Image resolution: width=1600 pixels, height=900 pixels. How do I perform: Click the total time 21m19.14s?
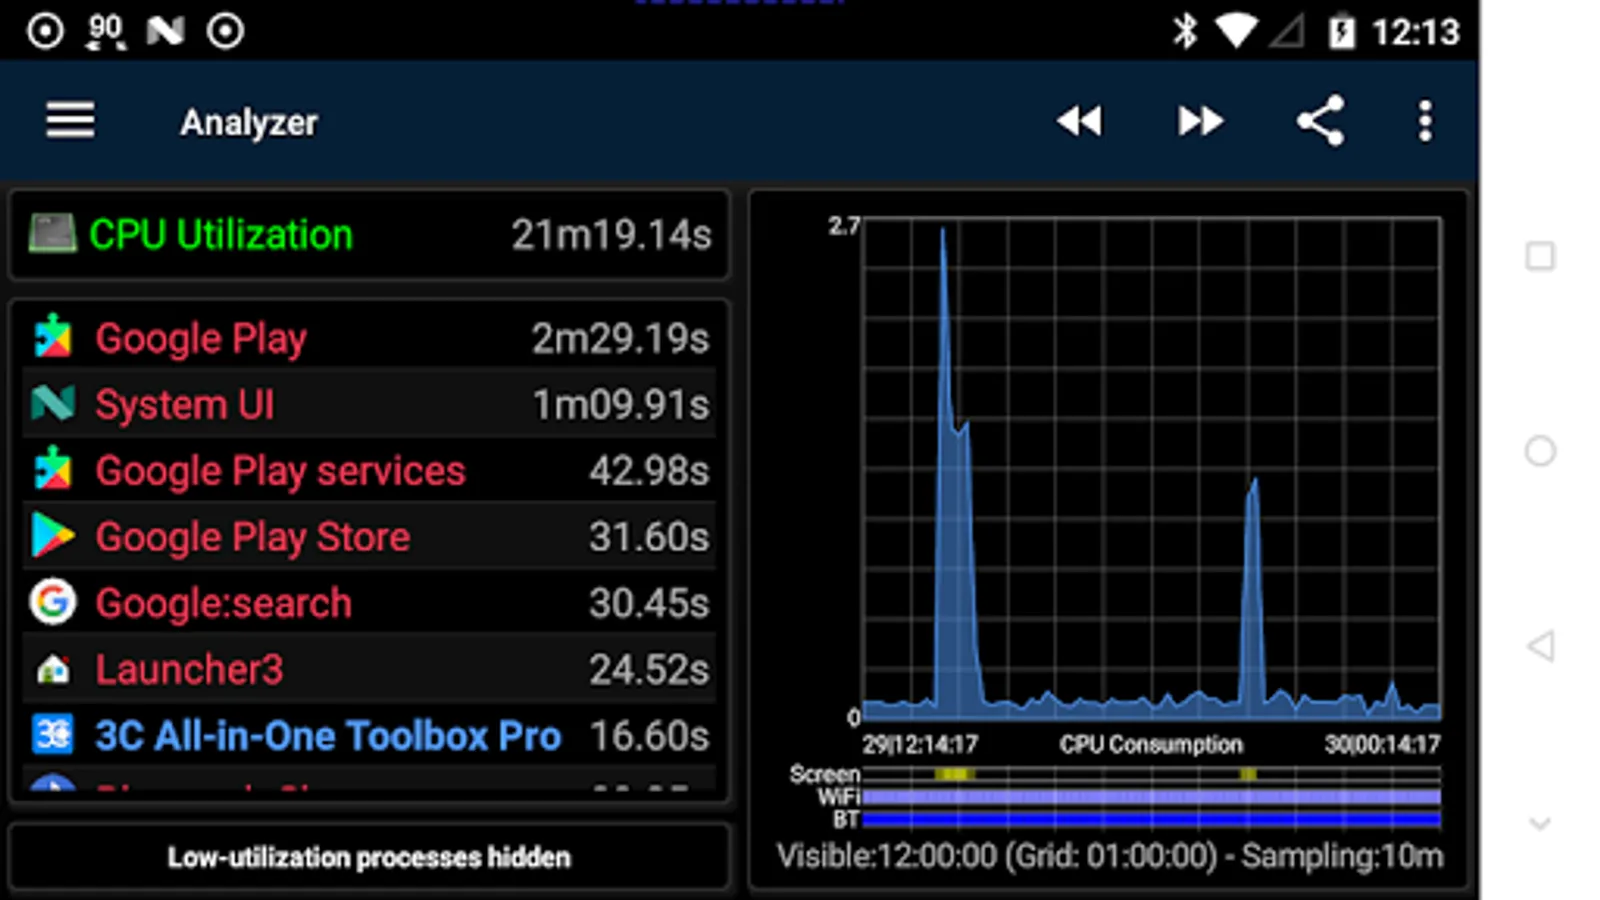[611, 235]
